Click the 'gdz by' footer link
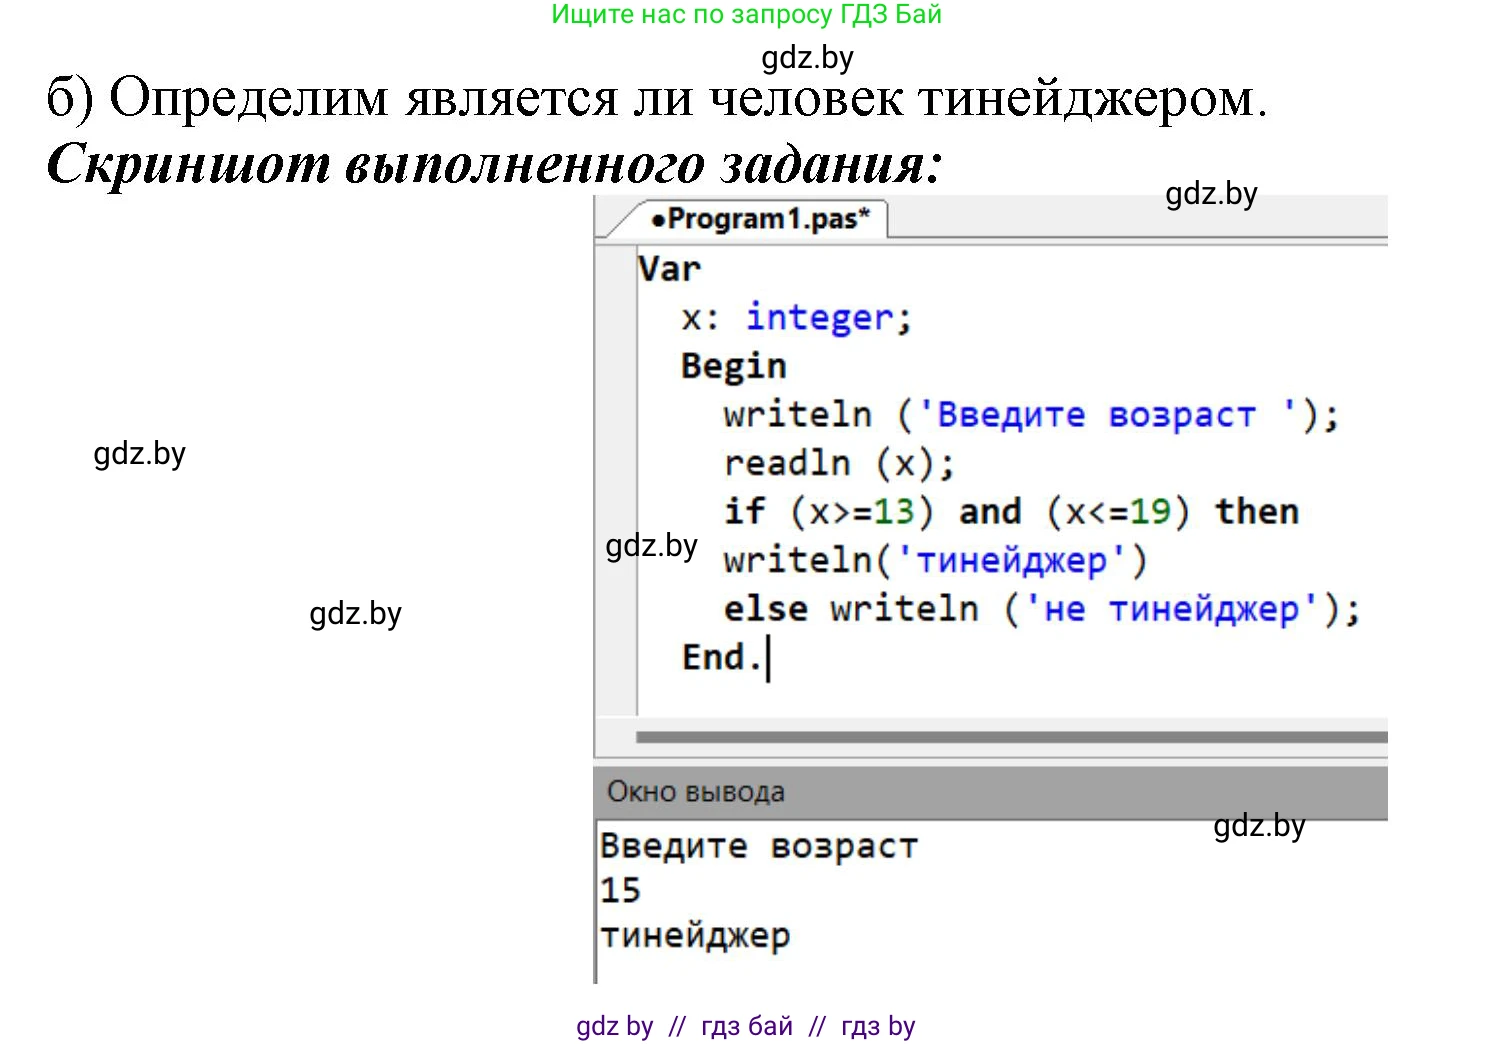Viewport: 1495px width, 1044px height. [x=614, y=1026]
